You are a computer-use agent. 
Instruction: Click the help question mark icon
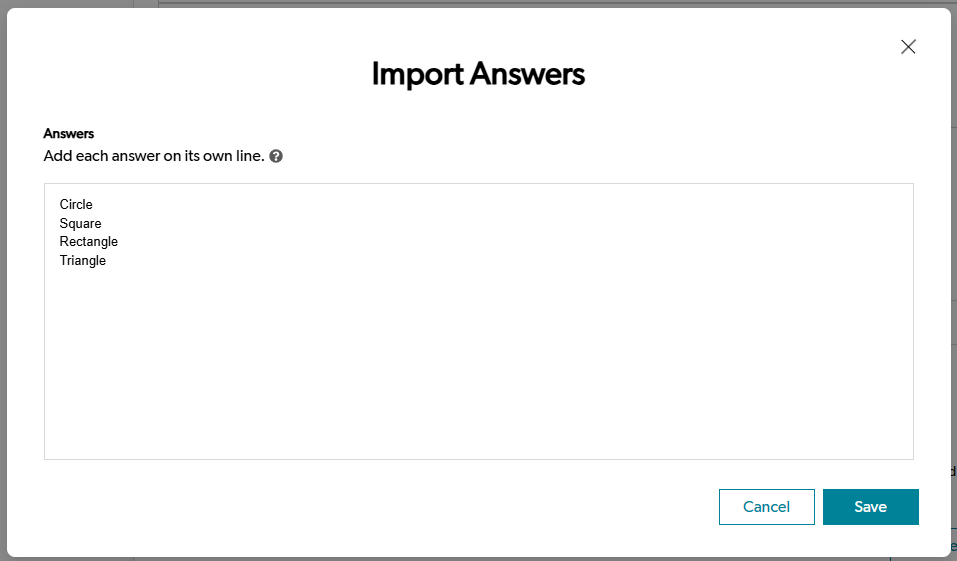click(276, 157)
